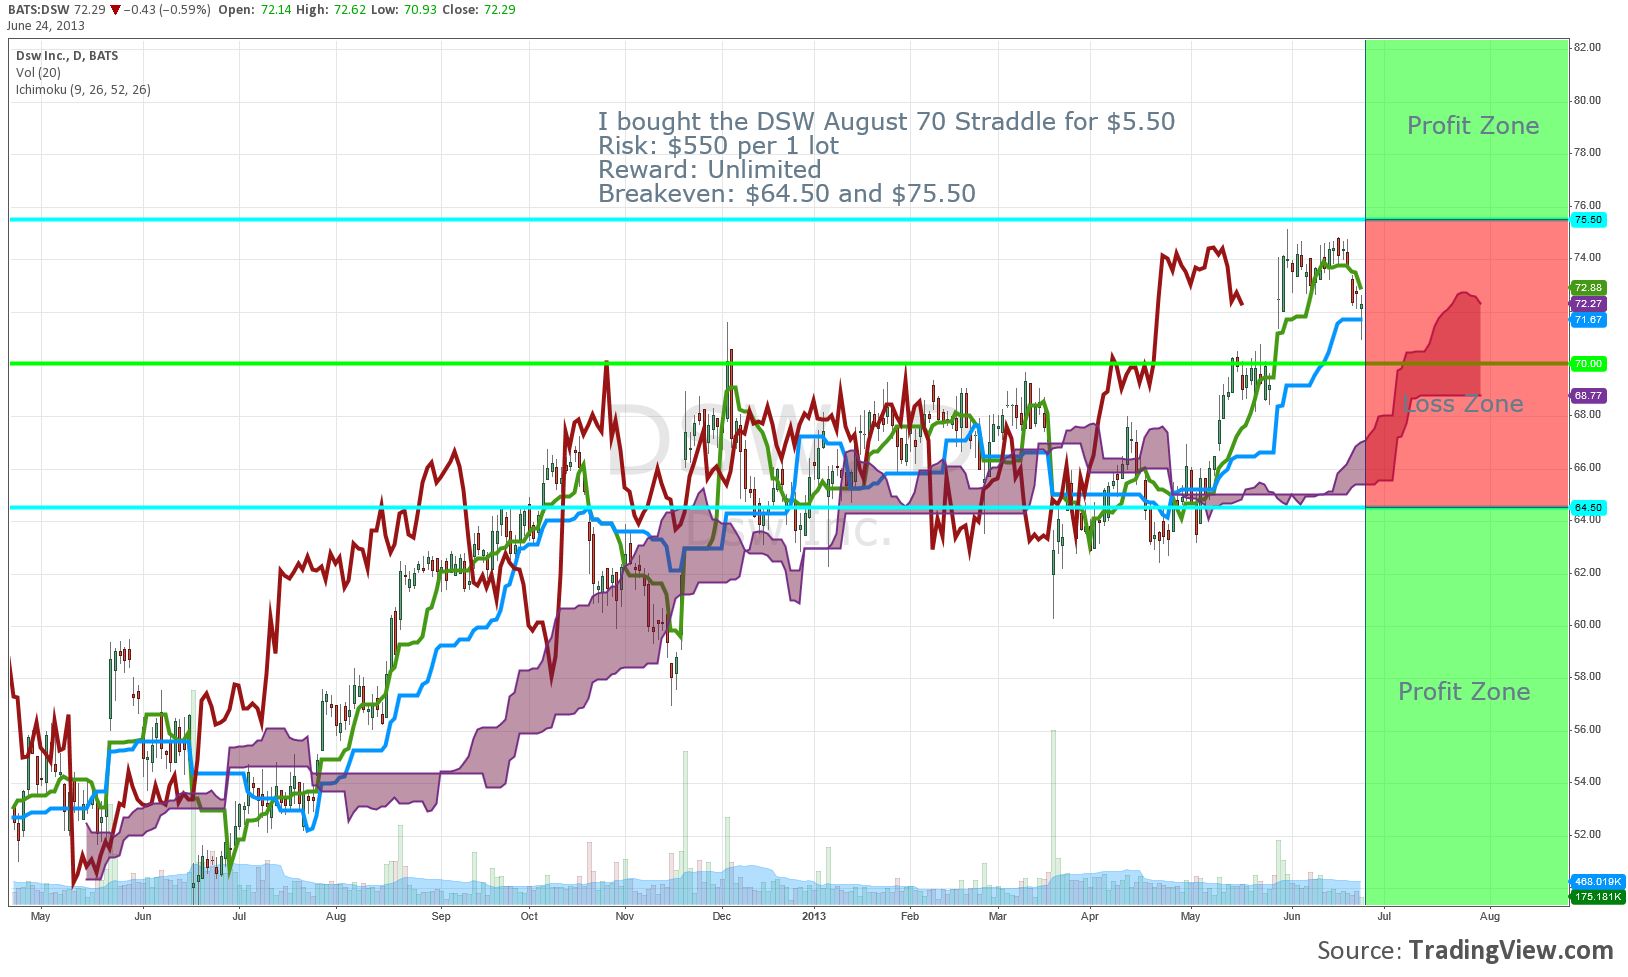Click the 70.00 green price label
Screen dimensions: 1628x977
(1588, 364)
